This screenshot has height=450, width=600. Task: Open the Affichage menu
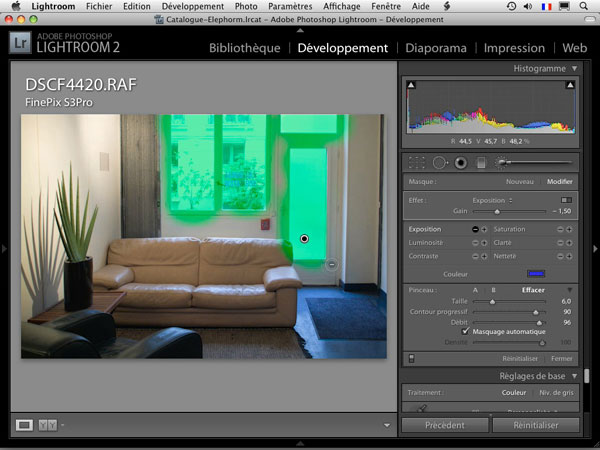click(x=342, y=7)
